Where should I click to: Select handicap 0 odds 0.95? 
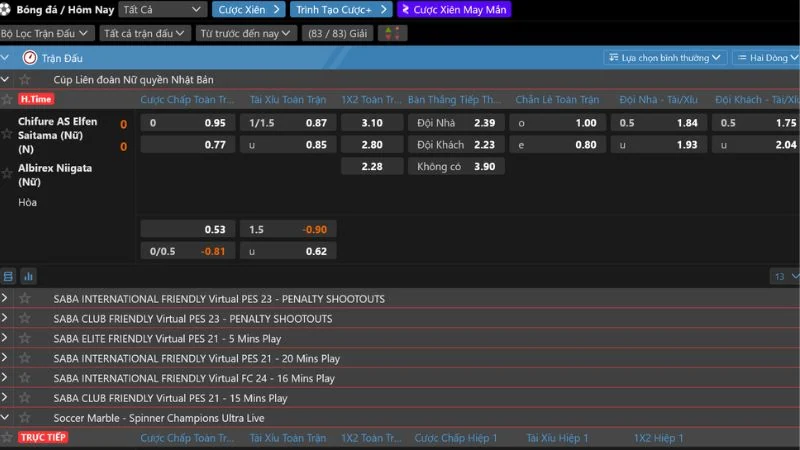point(188,123)
